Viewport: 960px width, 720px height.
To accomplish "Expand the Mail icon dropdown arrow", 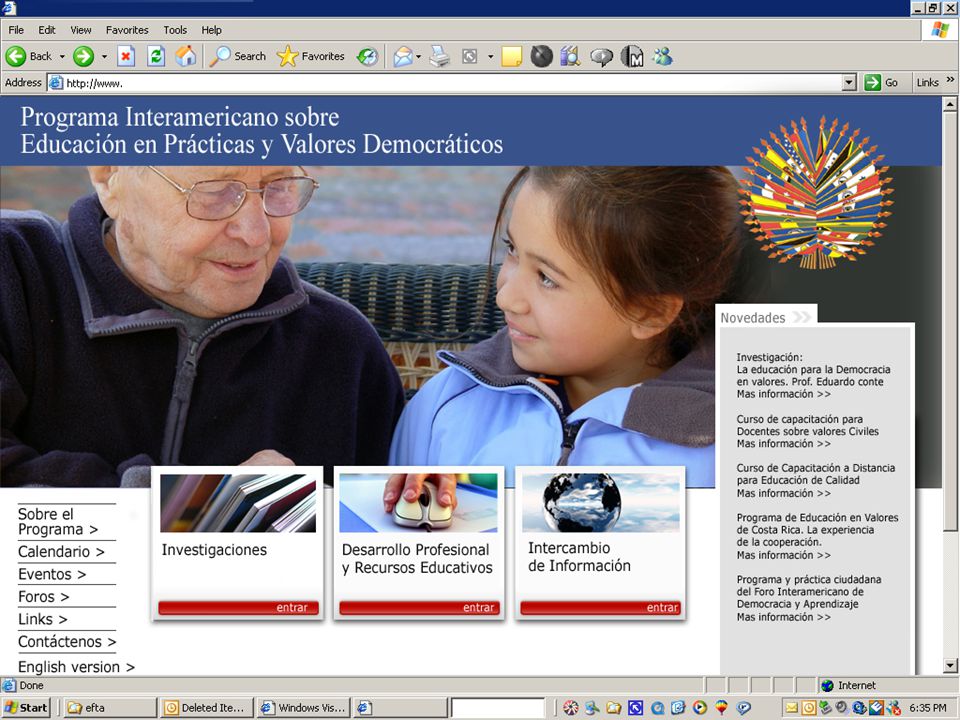I will pyautogui.click(x=419, y=56).
